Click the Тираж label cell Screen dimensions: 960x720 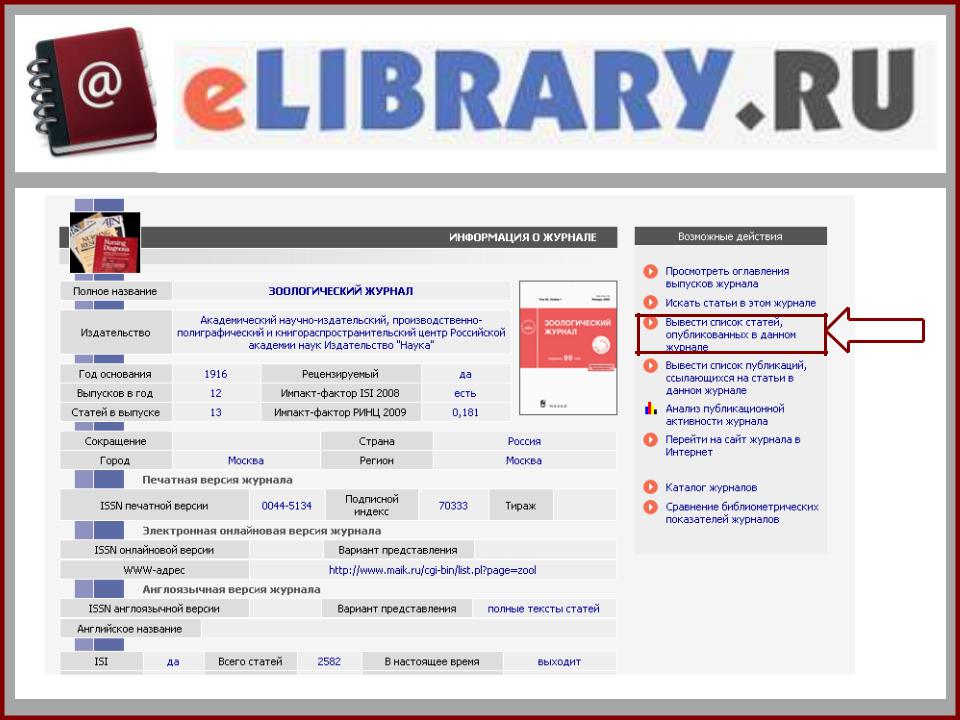(x=520, y=506)
